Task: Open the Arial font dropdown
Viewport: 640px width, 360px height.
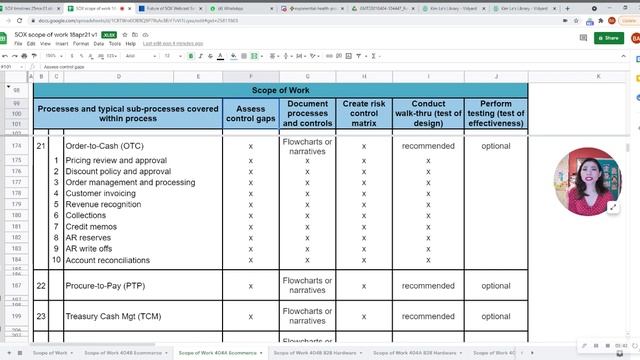Action: click(x=141, y=56)
